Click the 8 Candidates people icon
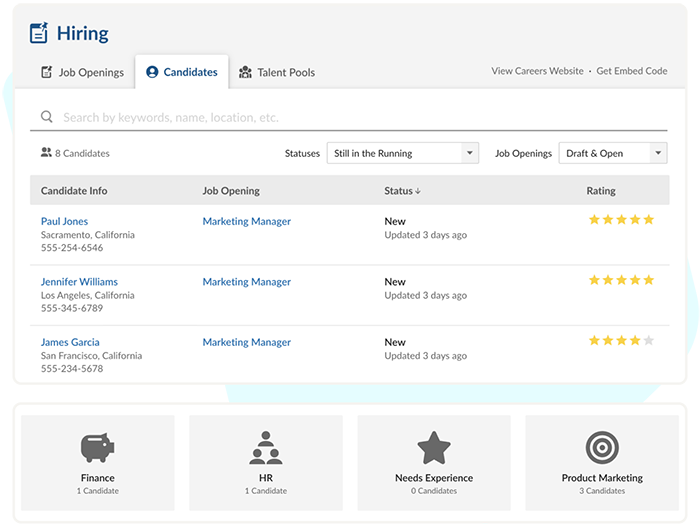This screenshot has width=700, height=526. click(46, 152)
